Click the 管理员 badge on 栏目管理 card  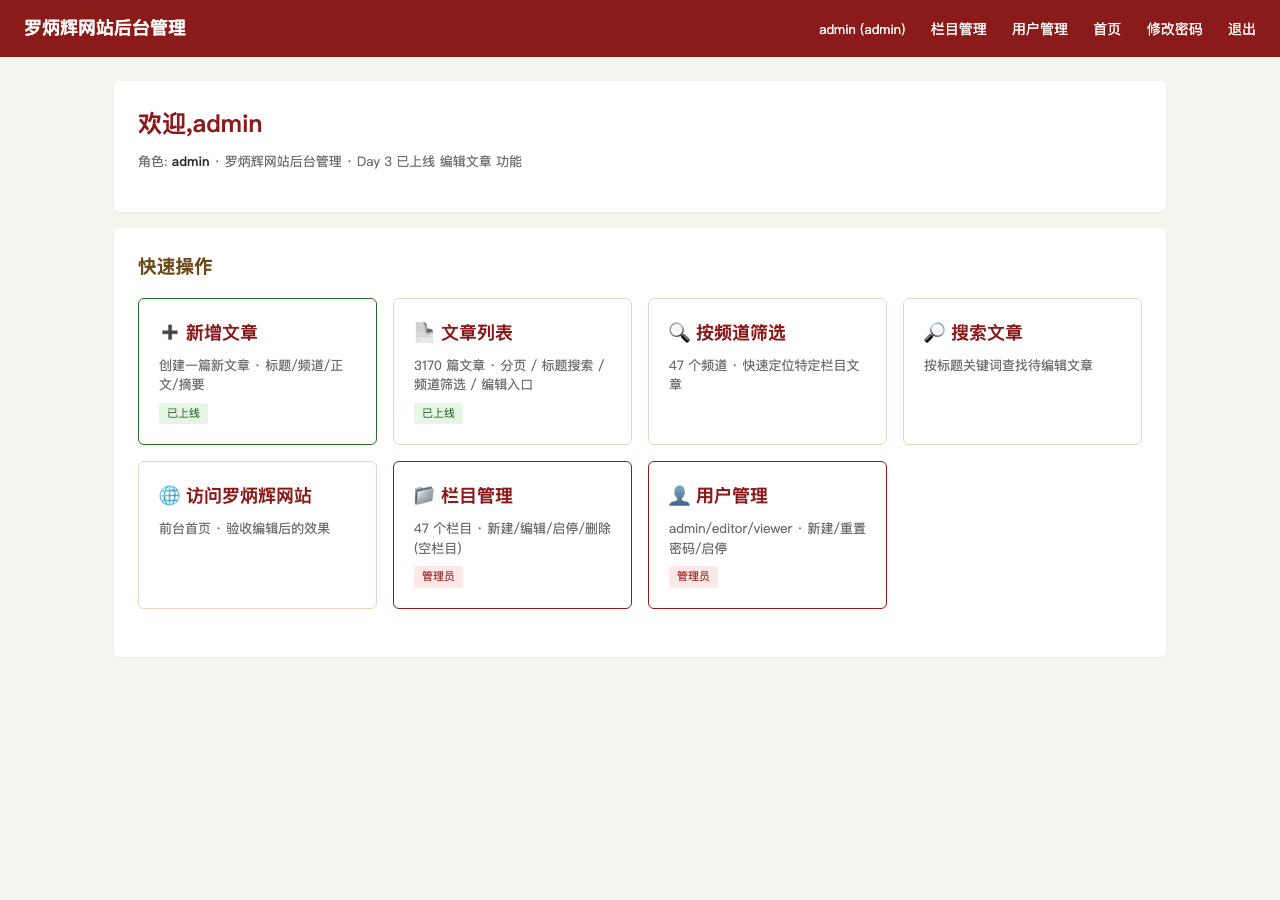(x=438, y=576)
